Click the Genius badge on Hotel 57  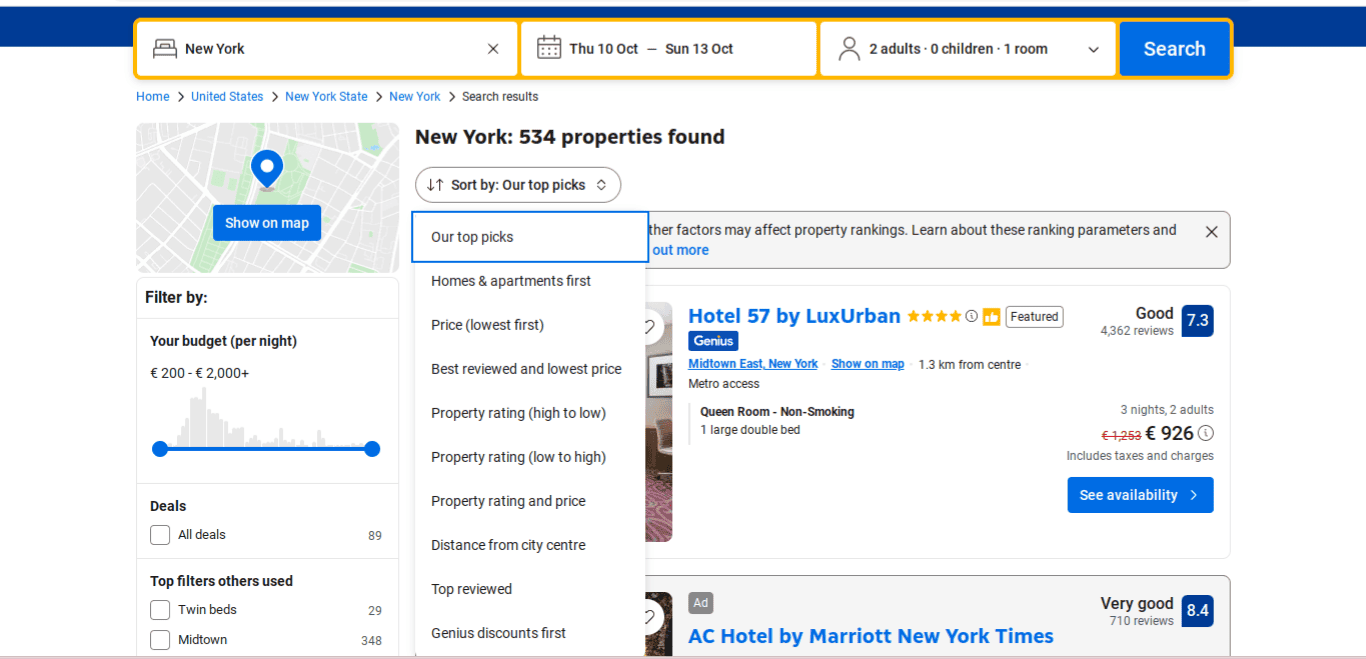(713, 341)
